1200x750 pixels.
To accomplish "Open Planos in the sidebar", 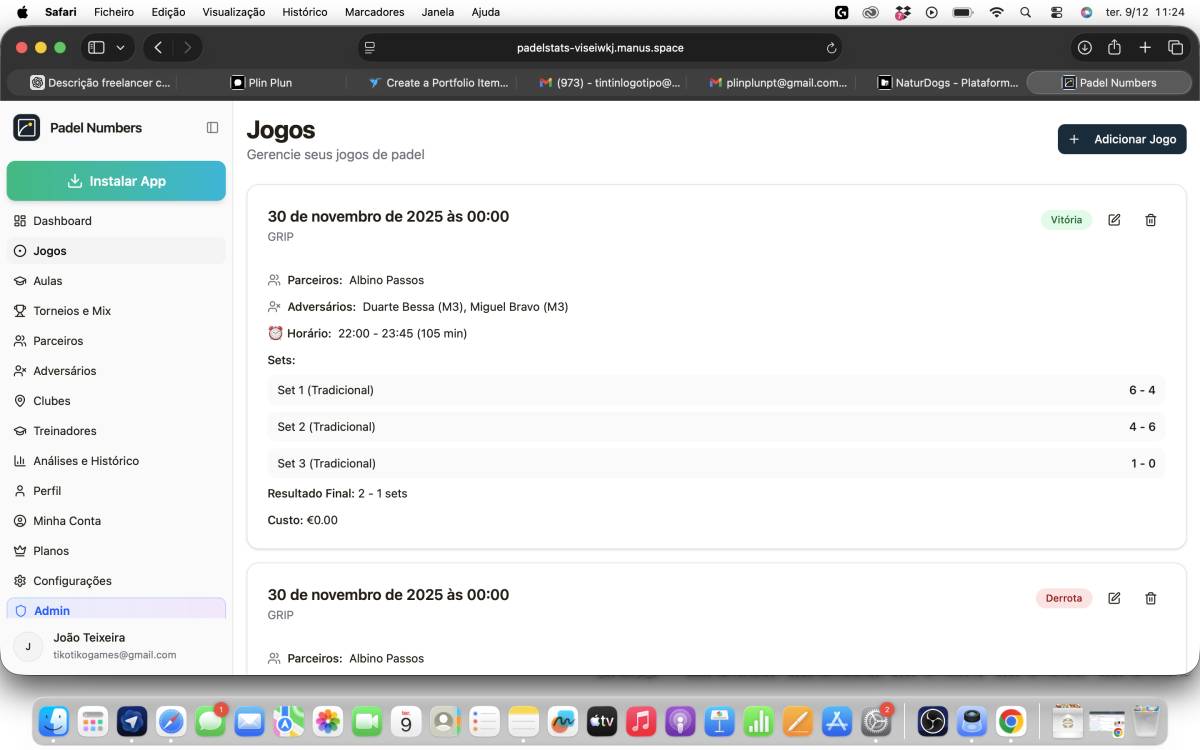I will click(x=116, y=551).
